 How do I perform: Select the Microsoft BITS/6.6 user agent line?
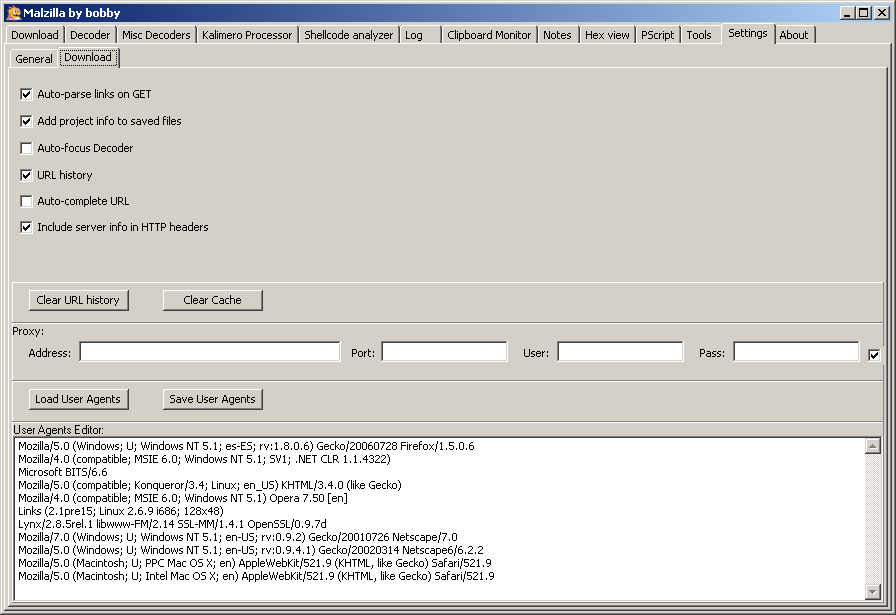click(63, 472)
